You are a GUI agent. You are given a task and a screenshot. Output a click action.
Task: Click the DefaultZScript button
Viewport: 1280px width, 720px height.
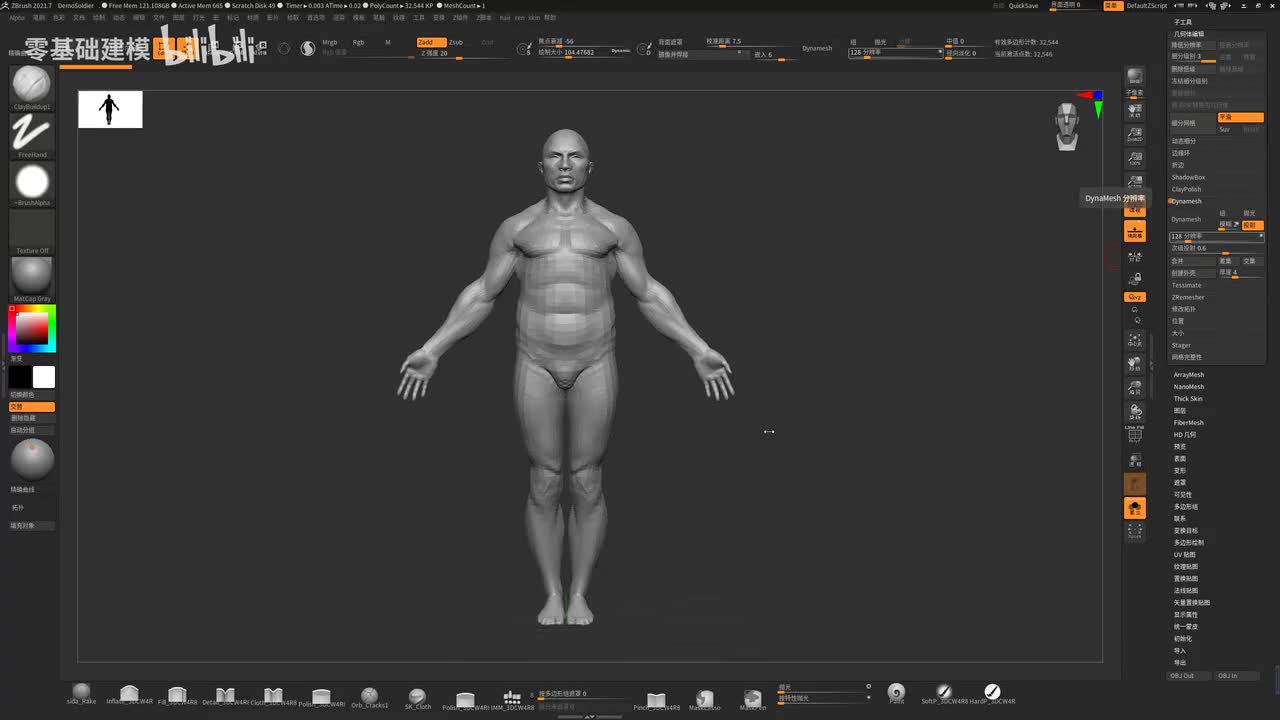pos(1146,5)
